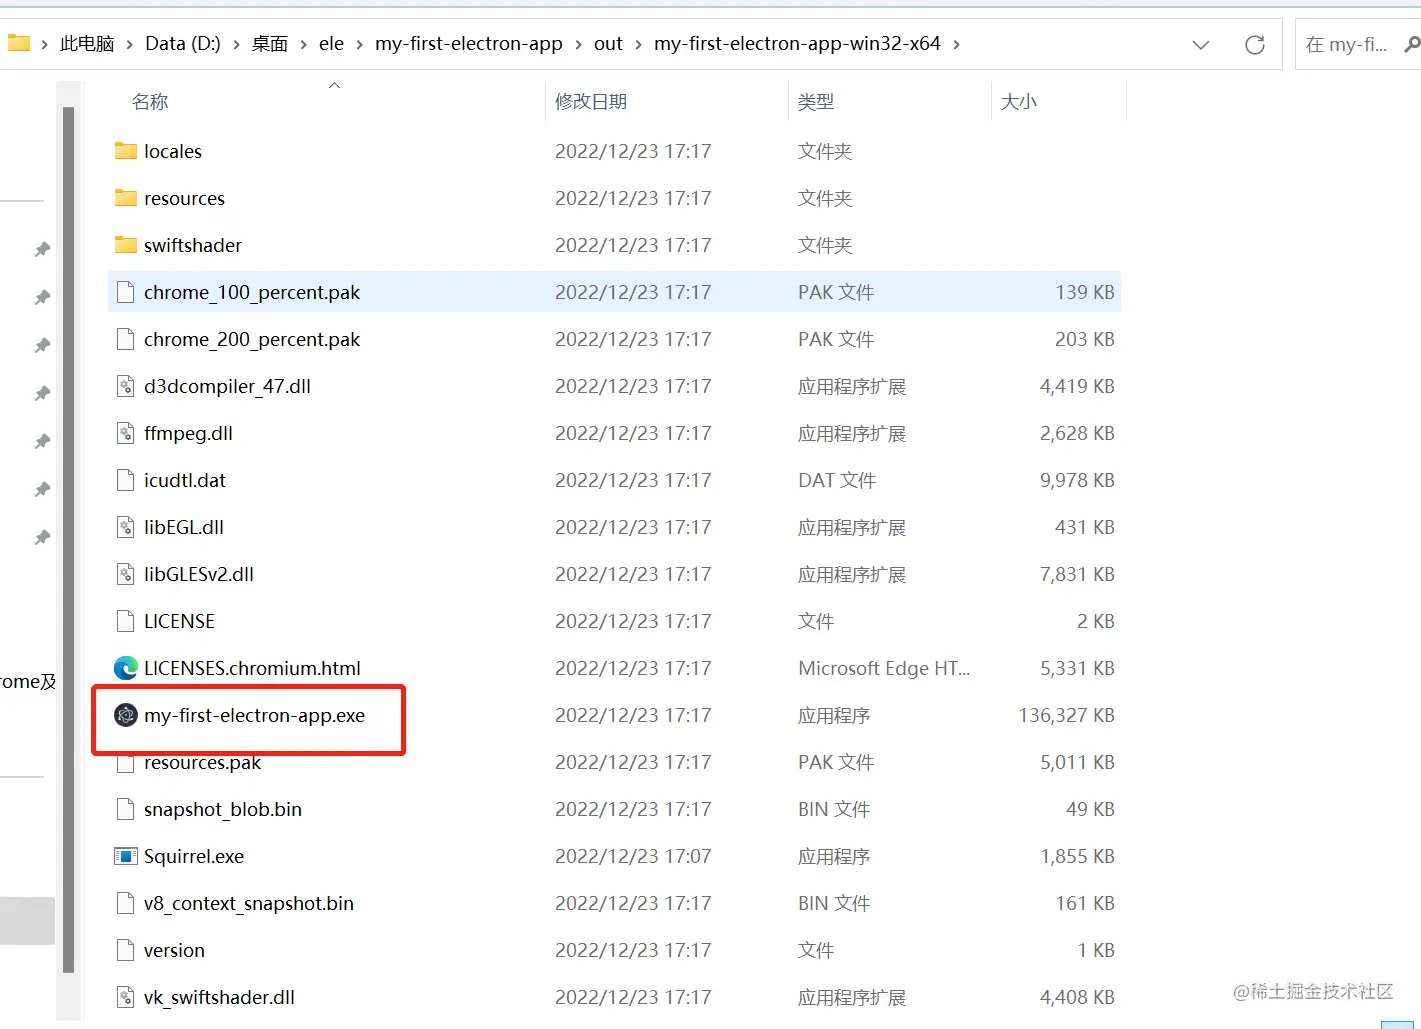Click the chrome_200_percent.pak file icon
This screenshot has width=1421, height=1029.
coord(125,339)
